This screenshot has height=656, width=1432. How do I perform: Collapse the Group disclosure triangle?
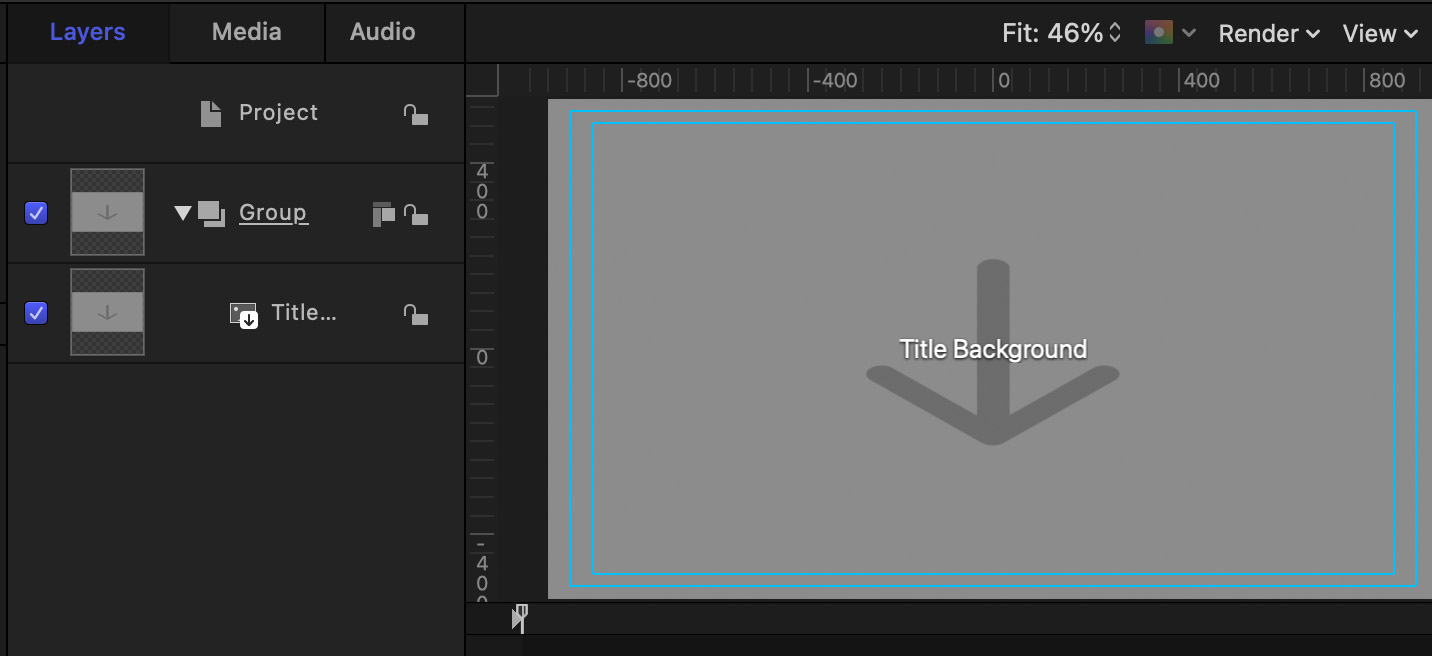point(182,213)
